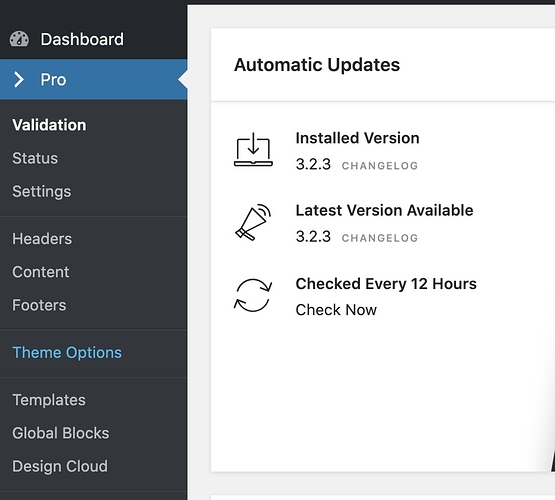
Task: Click the Latest Version megaphone icon
Action: 253,223
